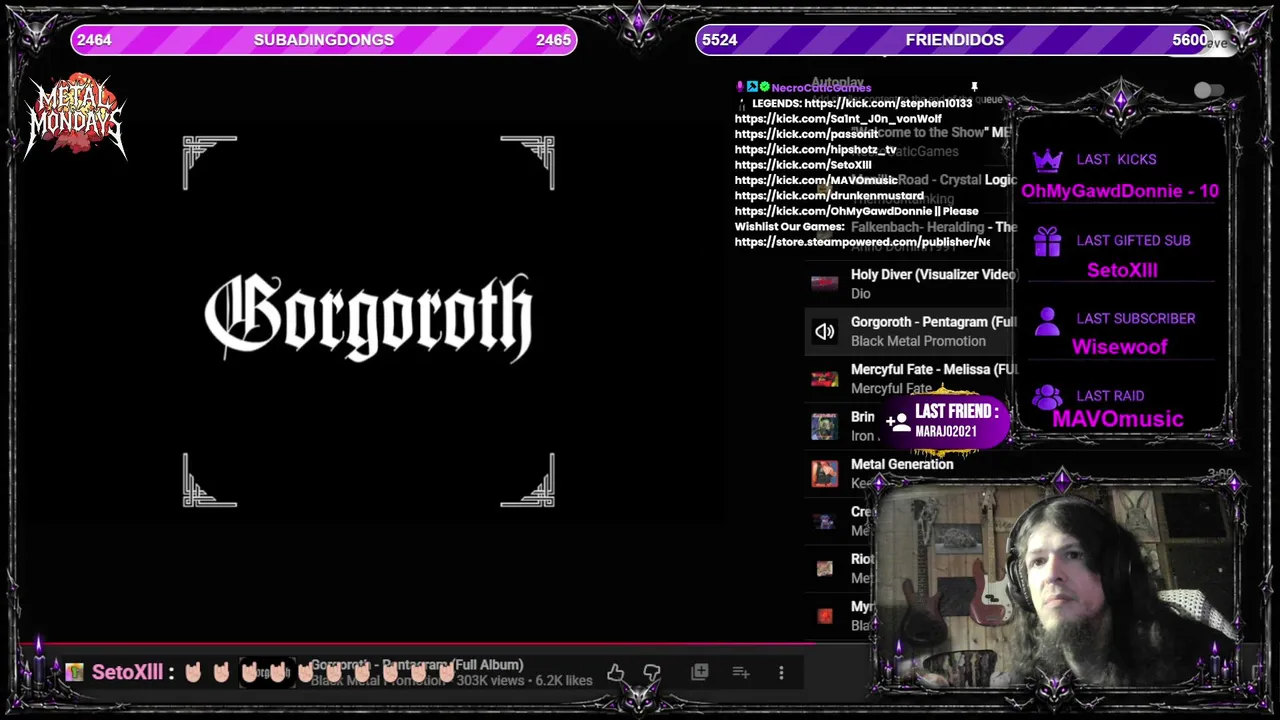Click the pinned message pin icon
This screenshot has width=1280, height=720.
974,88
